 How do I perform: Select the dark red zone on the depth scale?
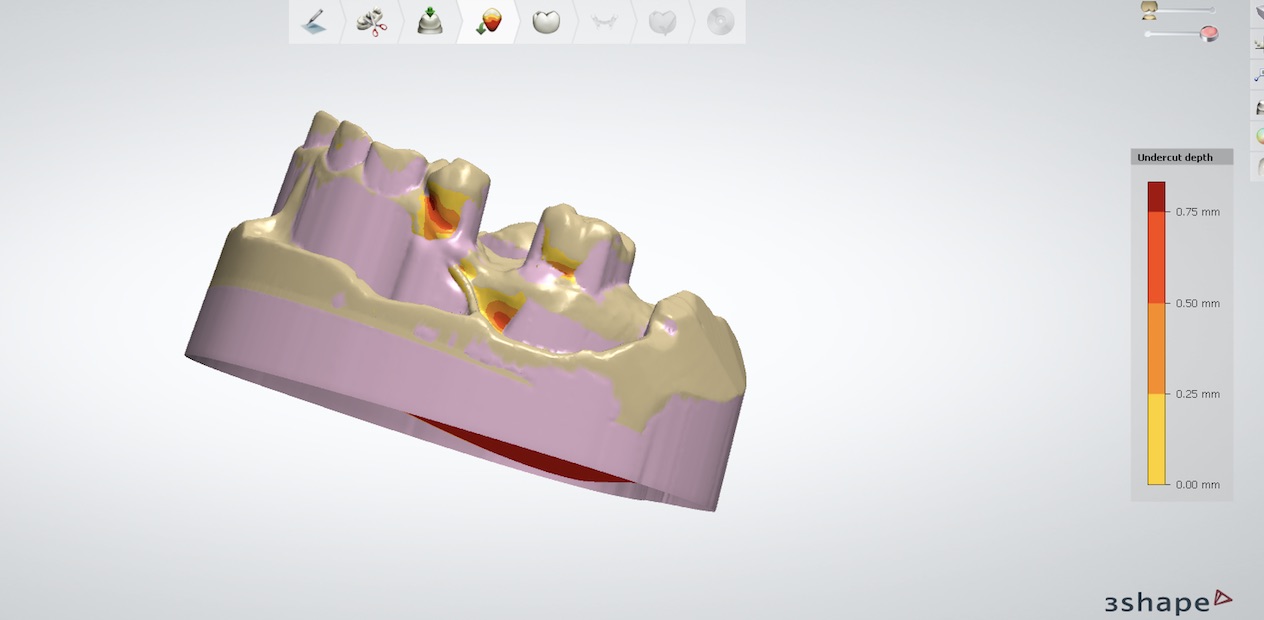pyautogui.click(x=1160, y=190)
